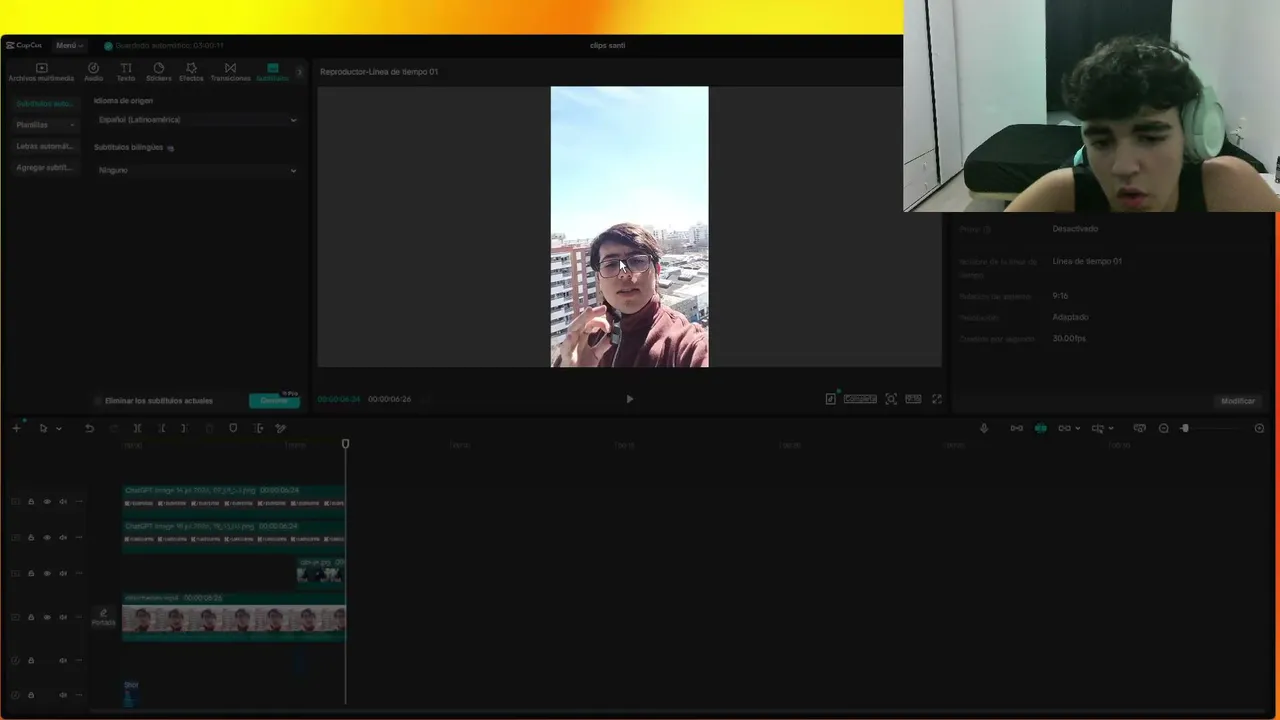Screen dimensions: 1280x720
Task: Play the preview video
Action: pyautogui.click(x=629, y=399)
